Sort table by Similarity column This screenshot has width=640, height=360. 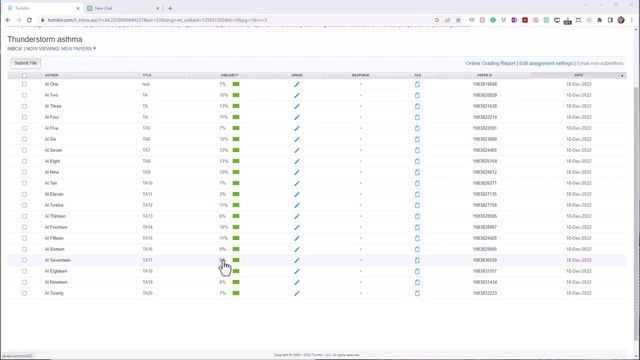coord(229,75)
